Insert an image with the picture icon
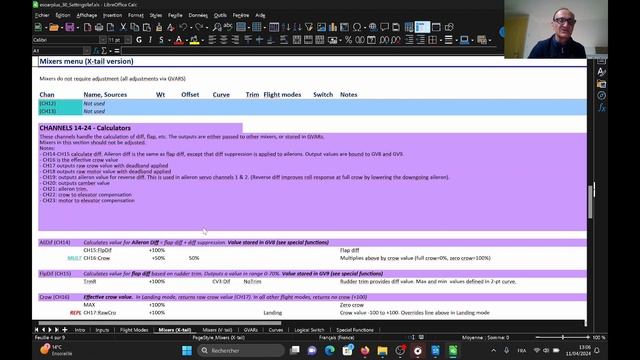Image resolution: width=640 pixels, height=360 pixels. coord(321,27)
